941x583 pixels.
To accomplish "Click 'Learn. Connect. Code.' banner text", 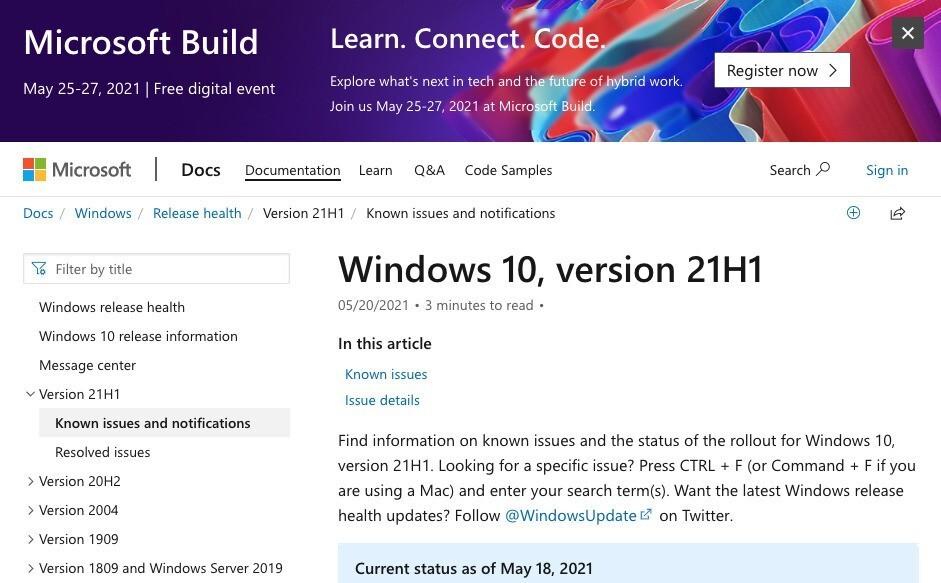I will pos(468,38).
